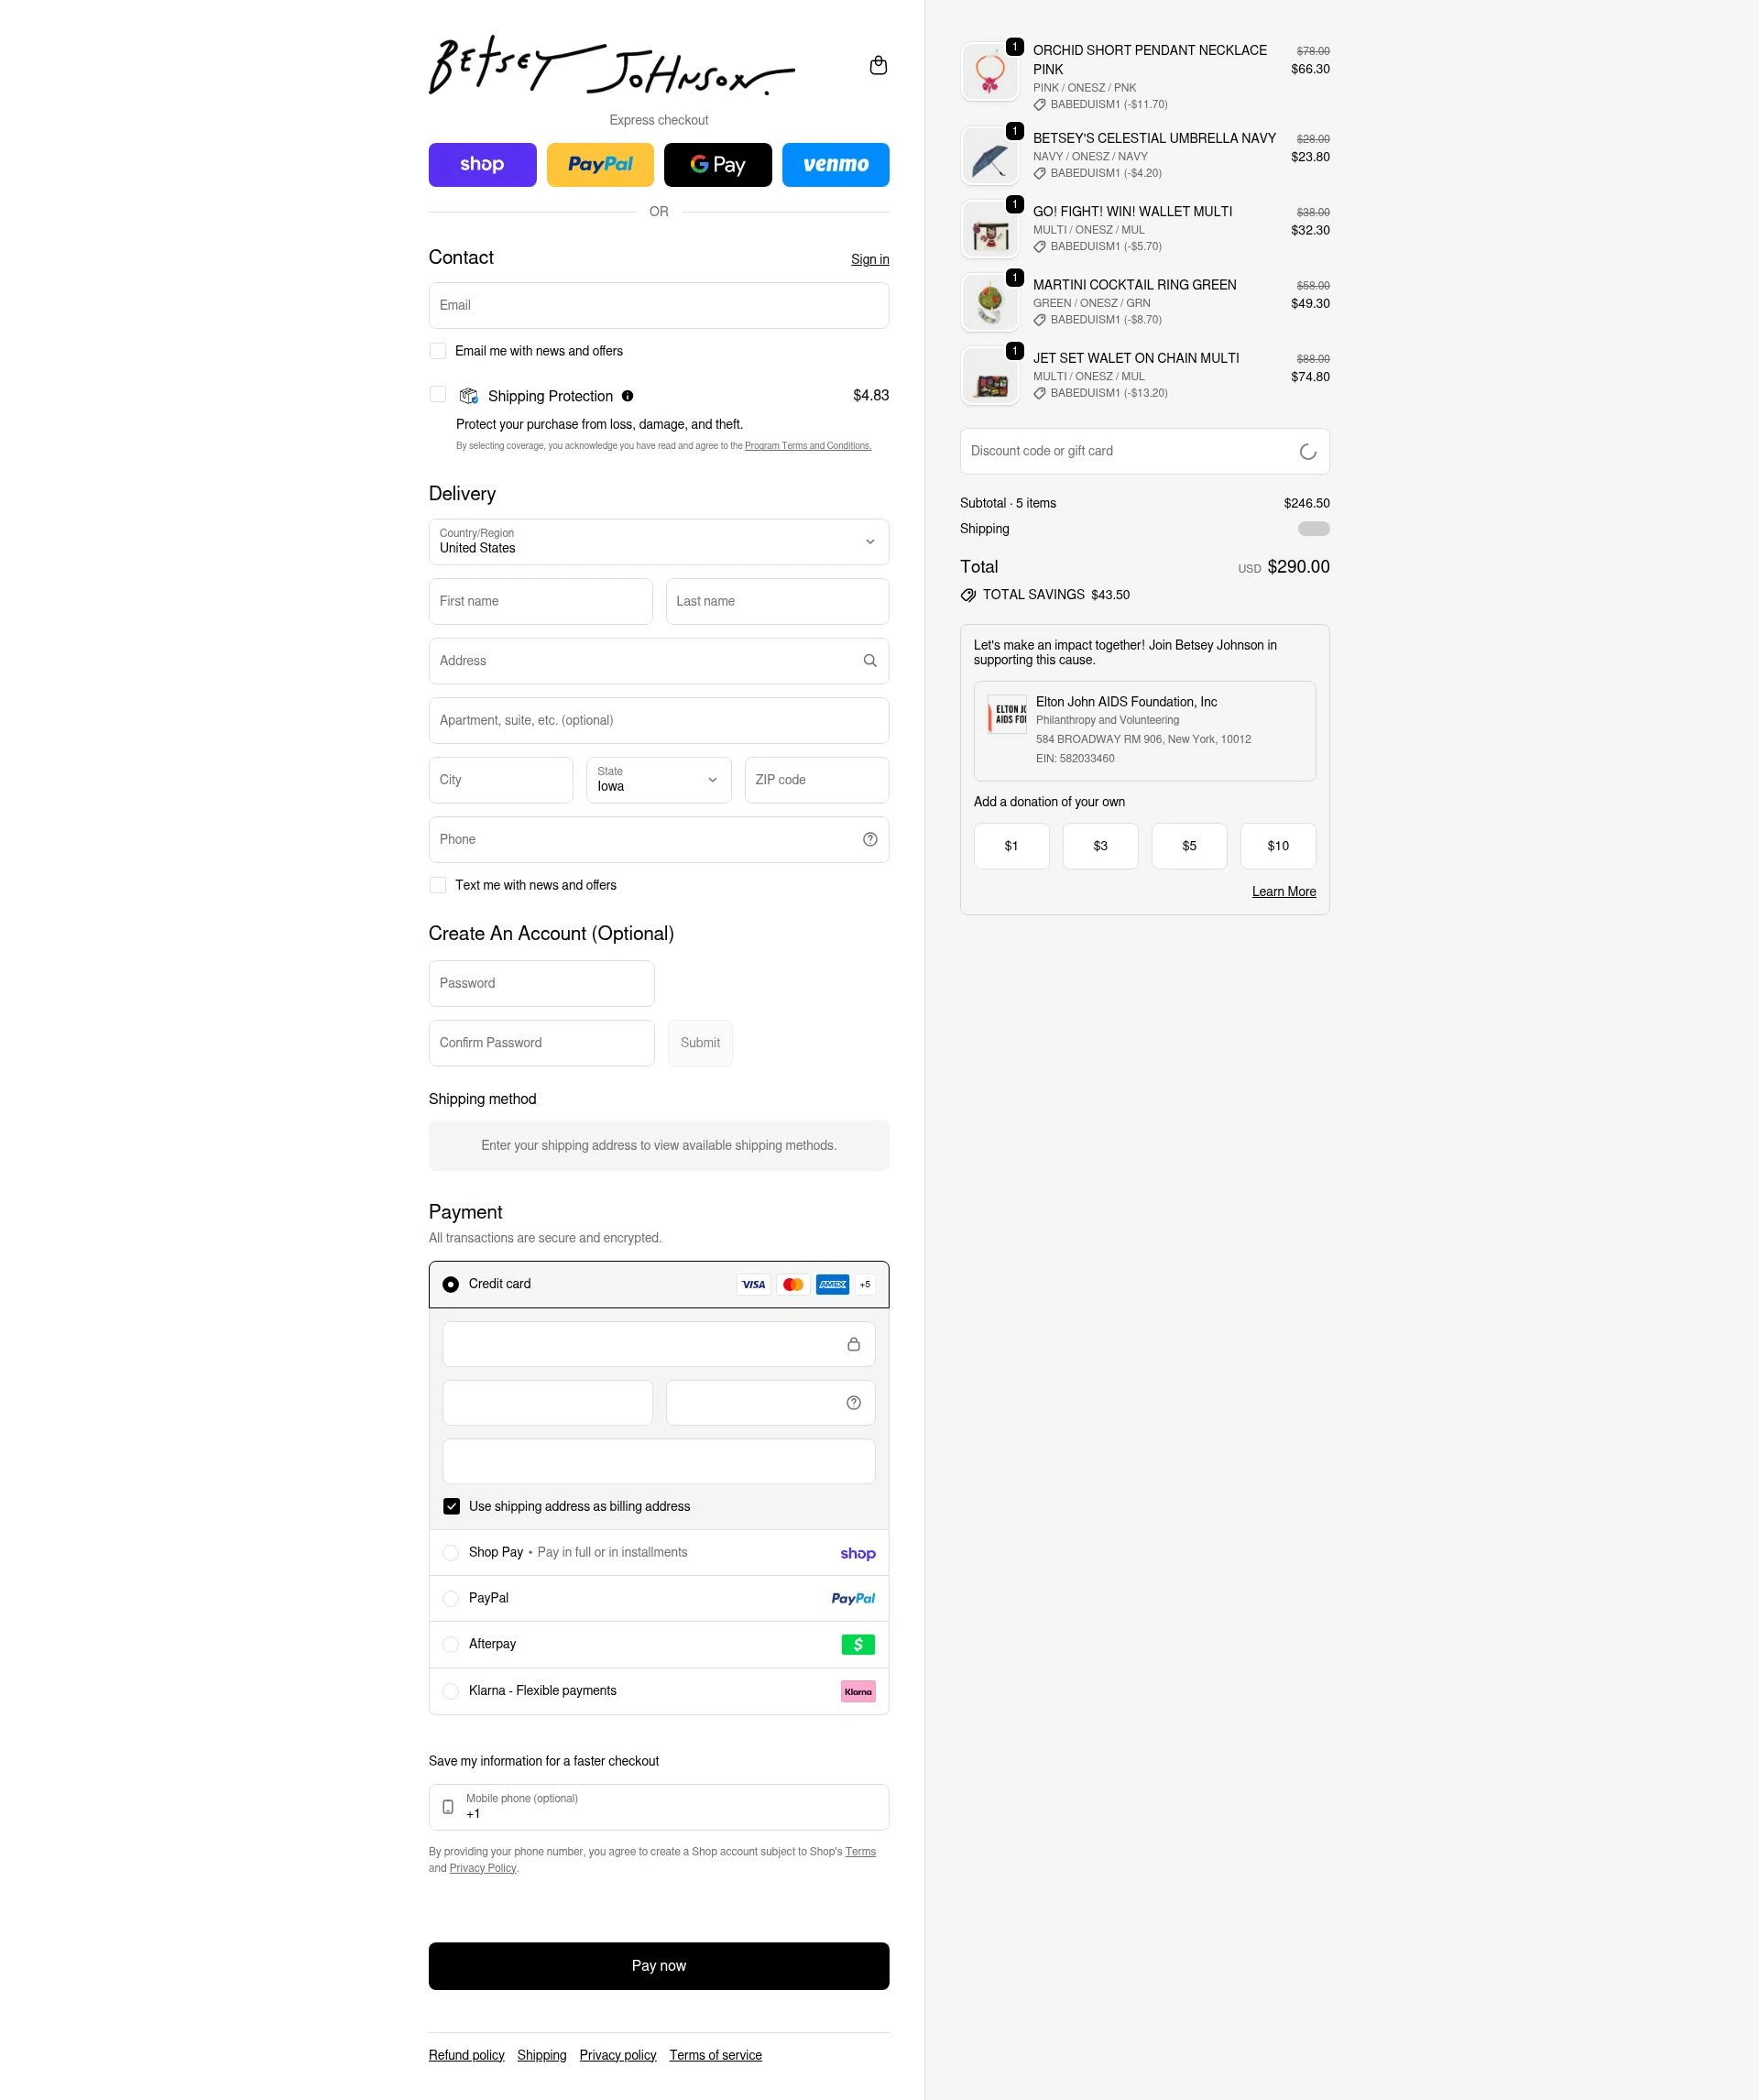Screen dimensions: 1759x2100
Task: Expand the State dropdown showing Iowa
Action: (x=659, y=780)
